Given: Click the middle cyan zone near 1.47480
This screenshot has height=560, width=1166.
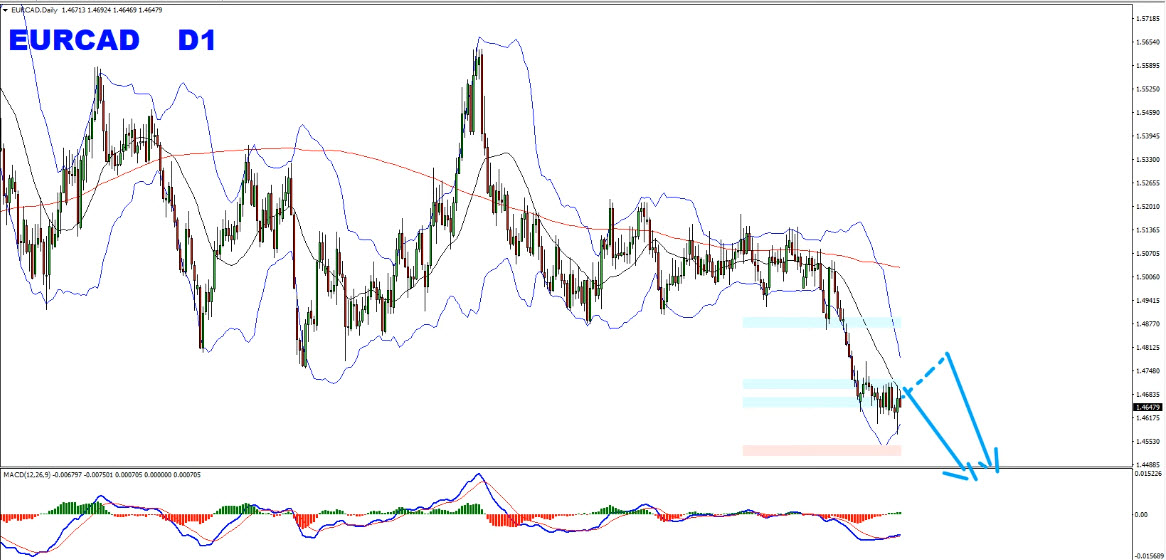Looking at the screenshot, I should pyautogui.click(x=821, y=384).
